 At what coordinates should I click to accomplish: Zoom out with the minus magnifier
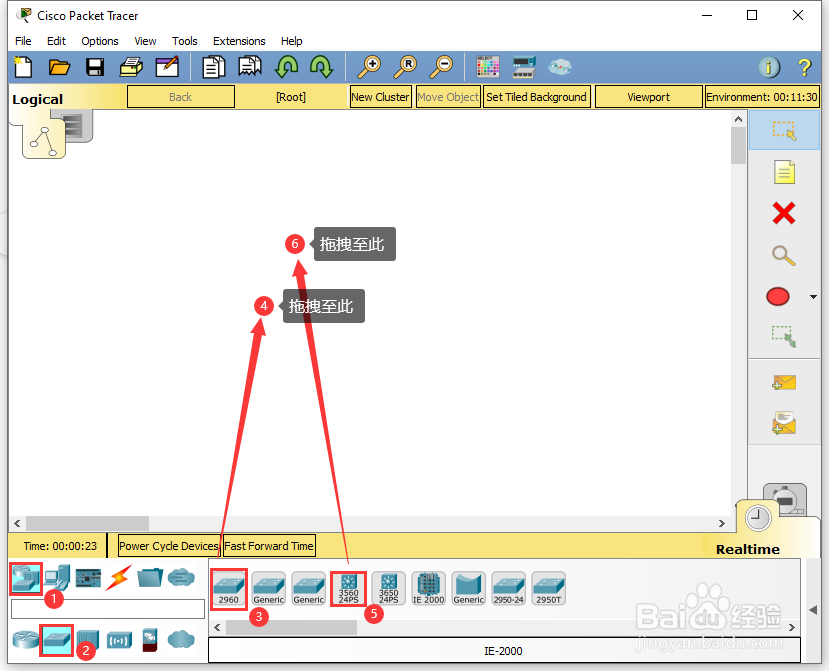coord(441,67)
